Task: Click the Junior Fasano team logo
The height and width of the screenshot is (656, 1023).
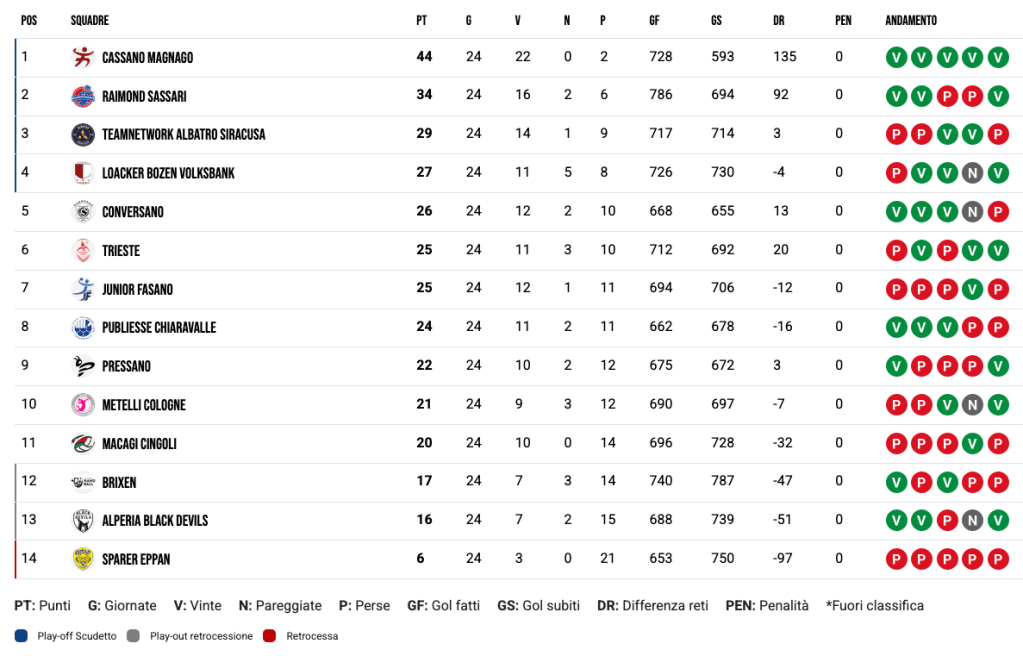Action: (83, 289)
